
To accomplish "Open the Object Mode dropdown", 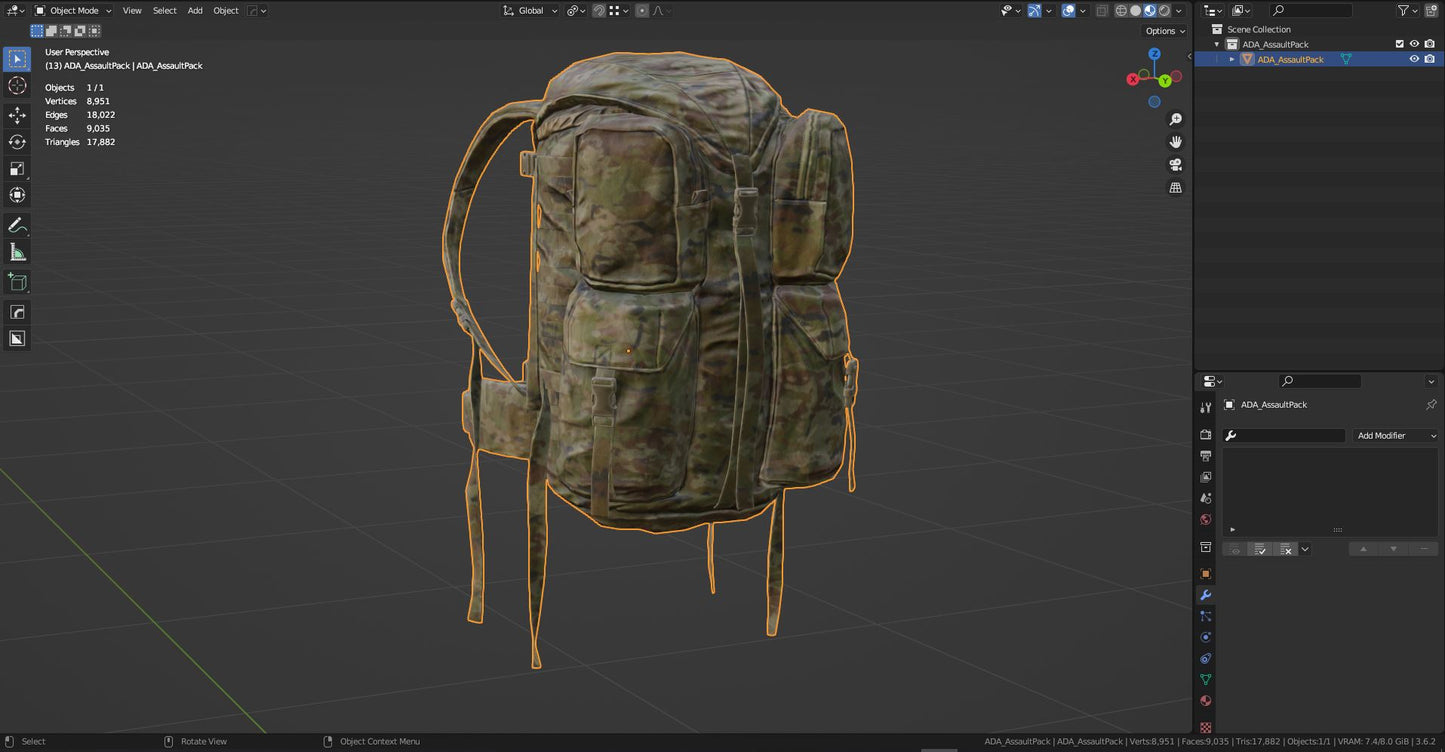I will click(73, 10).
